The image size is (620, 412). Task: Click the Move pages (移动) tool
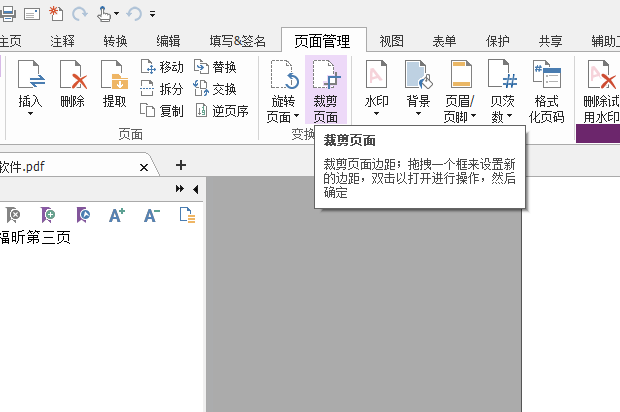point(163,67)
